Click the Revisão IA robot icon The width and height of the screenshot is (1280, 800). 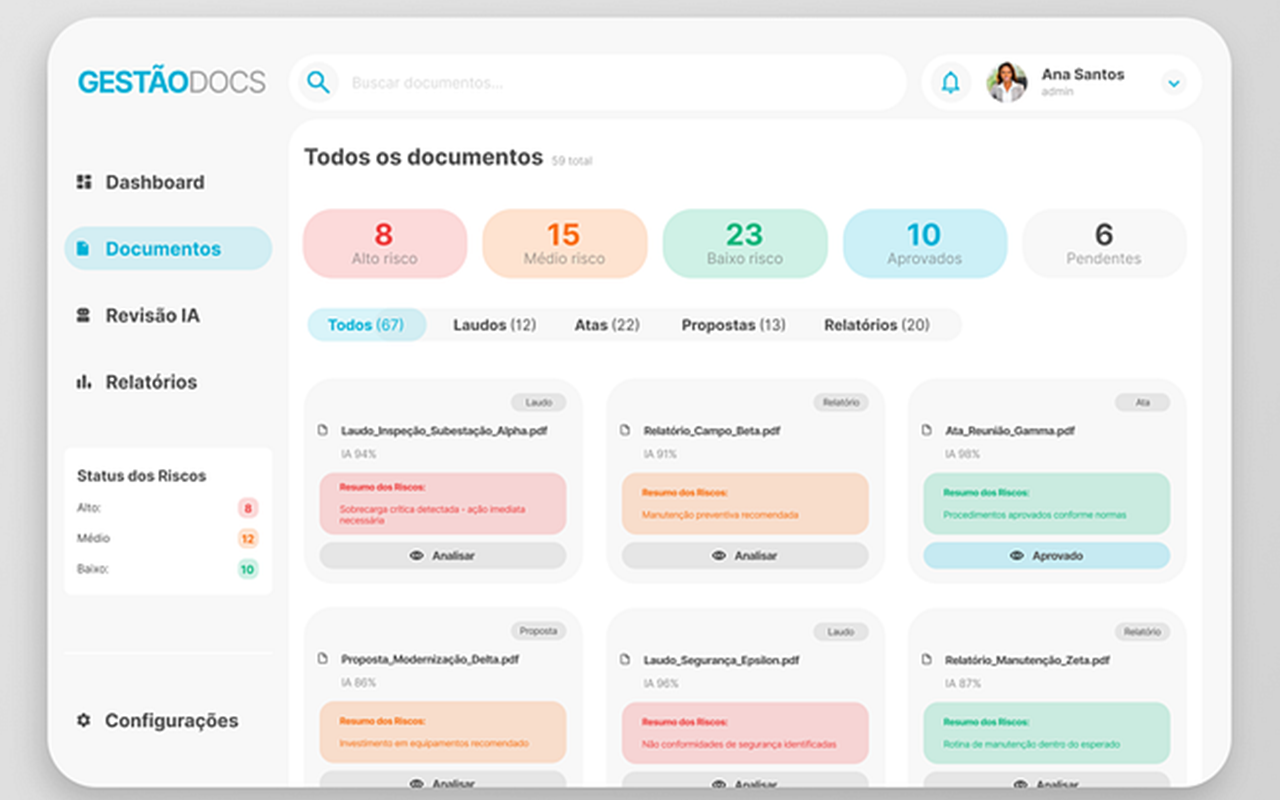(84, 315)
